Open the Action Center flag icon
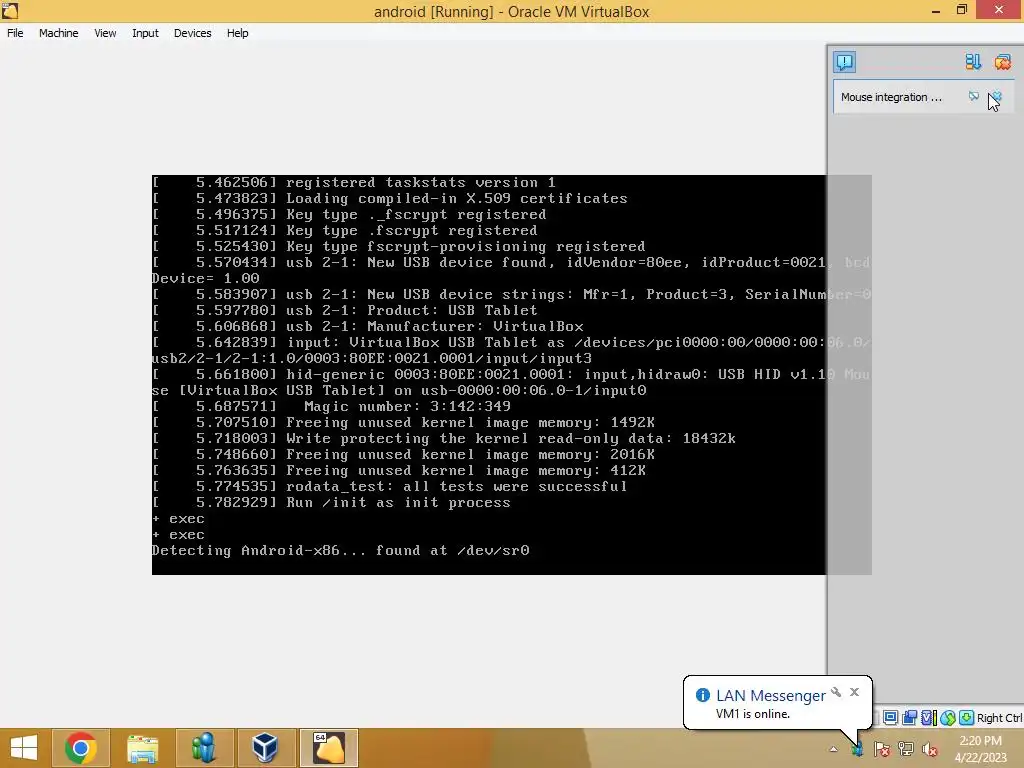This screenshot has width=1024, height=768. (882, 749)
